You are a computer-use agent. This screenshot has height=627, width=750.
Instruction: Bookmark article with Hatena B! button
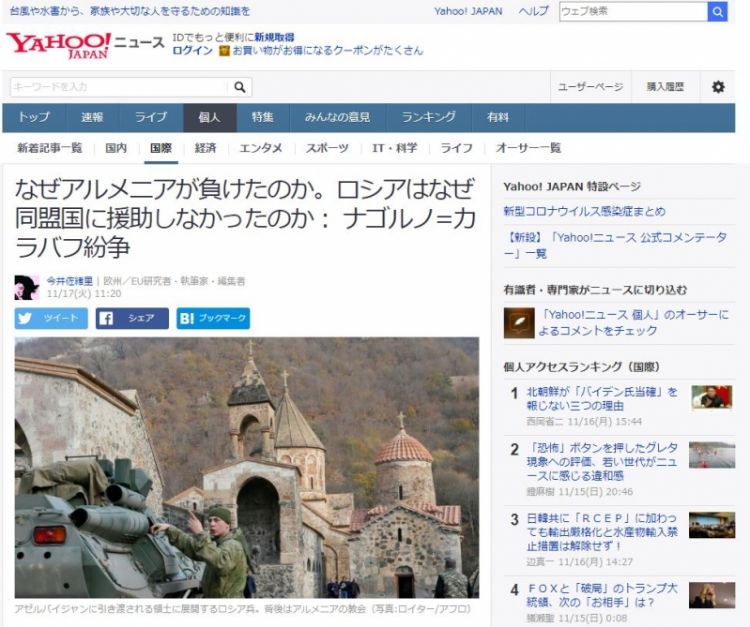pyautogui.click(x=213, y=319)
